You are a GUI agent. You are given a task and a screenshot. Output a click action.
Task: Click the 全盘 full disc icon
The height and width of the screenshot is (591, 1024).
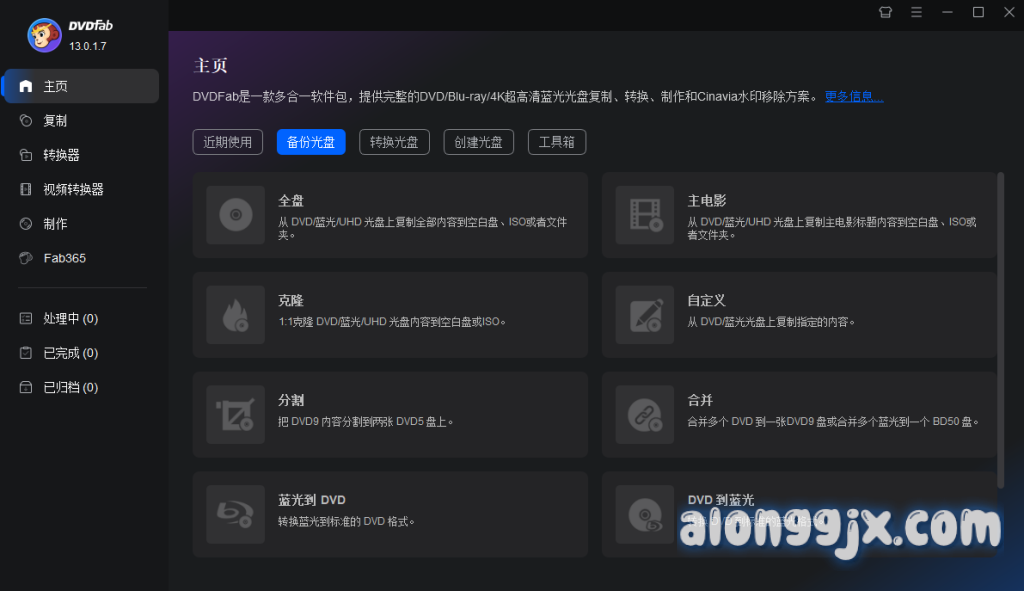[x=235, y=215]
